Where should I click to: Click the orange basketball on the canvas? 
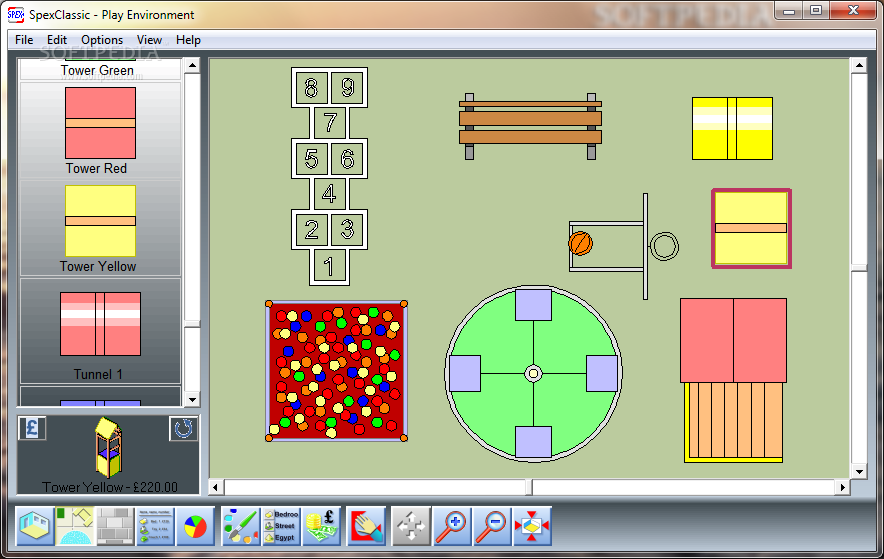[x=580, y=243]
